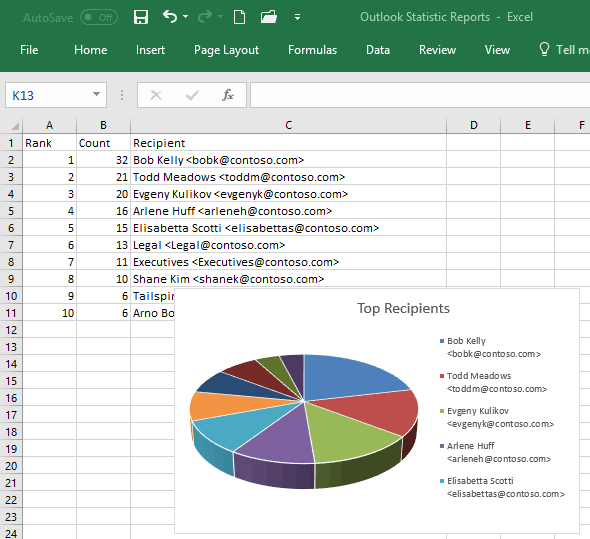
Task: Select cell with Elisabetta Scotti email
Action: coord(288,228)
